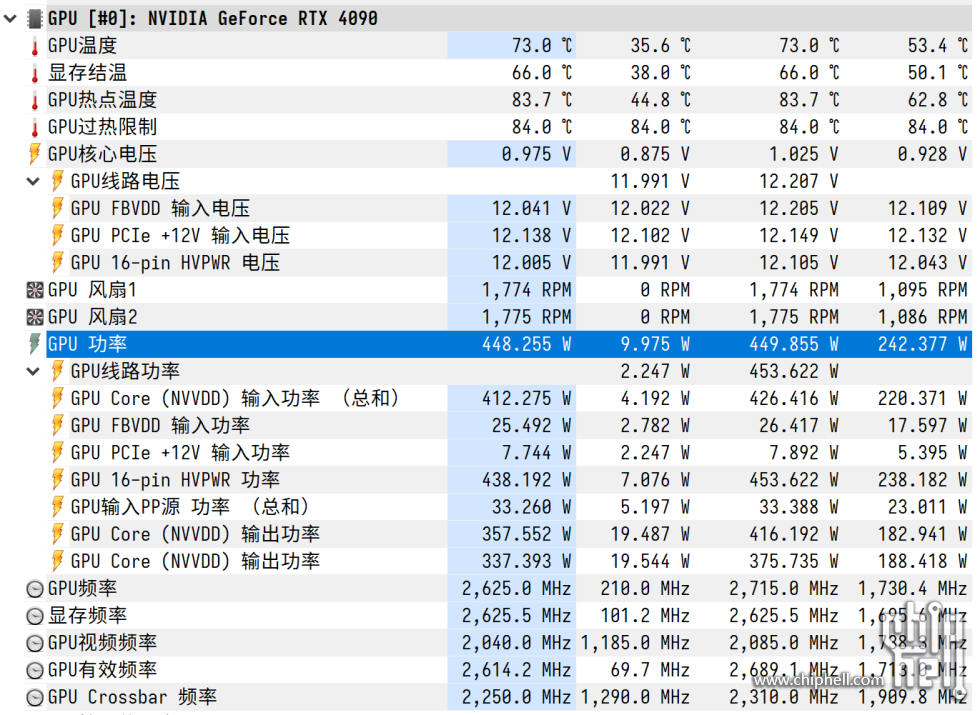Select the GPU热点温度 row label
980x715 pixels.
(x=102, y=100)
